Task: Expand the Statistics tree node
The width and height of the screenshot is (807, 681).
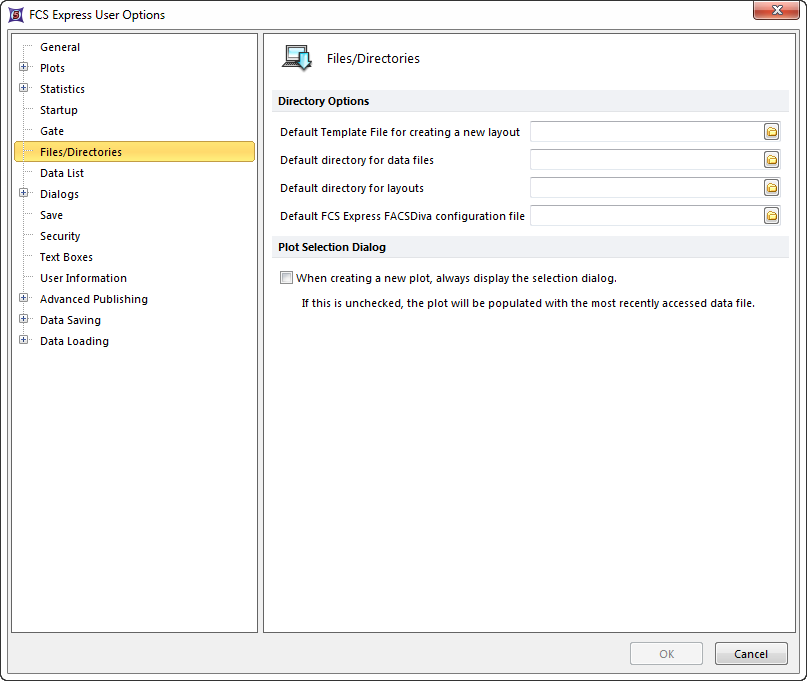Action: (x=24, y=88)
